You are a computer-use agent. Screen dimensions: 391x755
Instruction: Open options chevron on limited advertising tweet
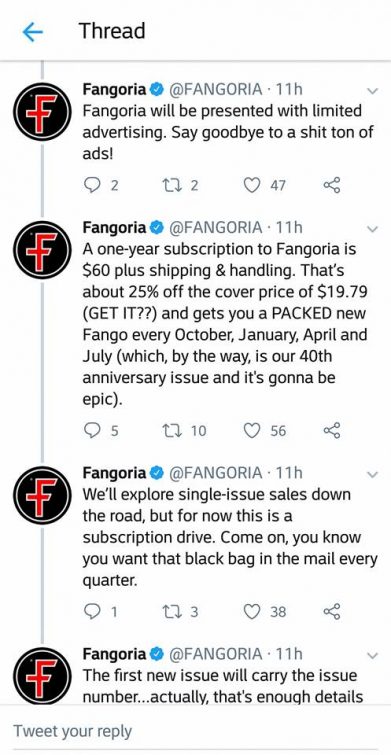(372, 91)
